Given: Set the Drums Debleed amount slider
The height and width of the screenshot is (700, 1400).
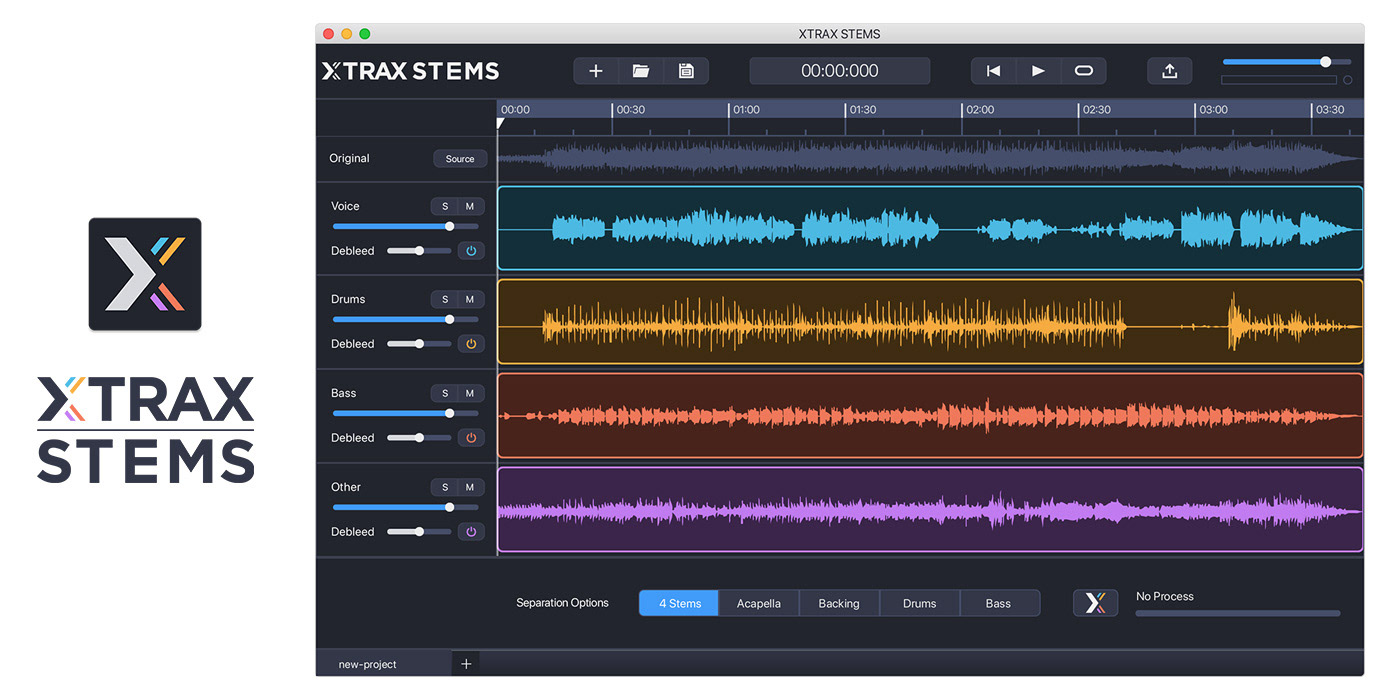Looking at the screenshot, I should [x=419, y=344].
